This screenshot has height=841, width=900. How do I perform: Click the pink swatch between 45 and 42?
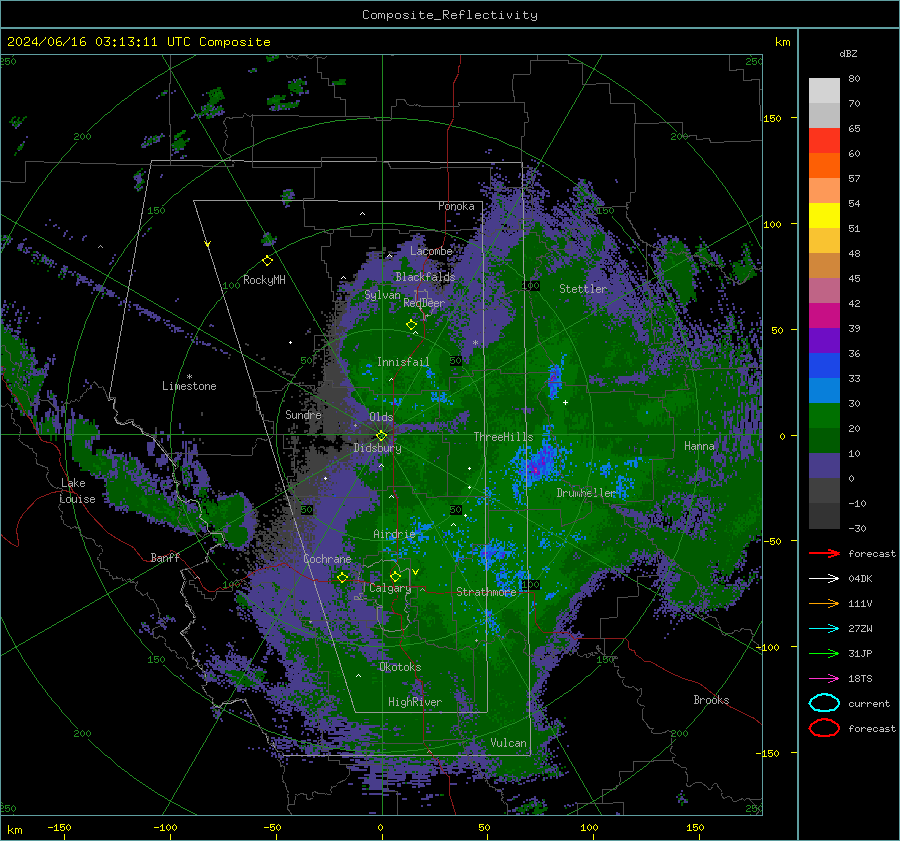824,290
